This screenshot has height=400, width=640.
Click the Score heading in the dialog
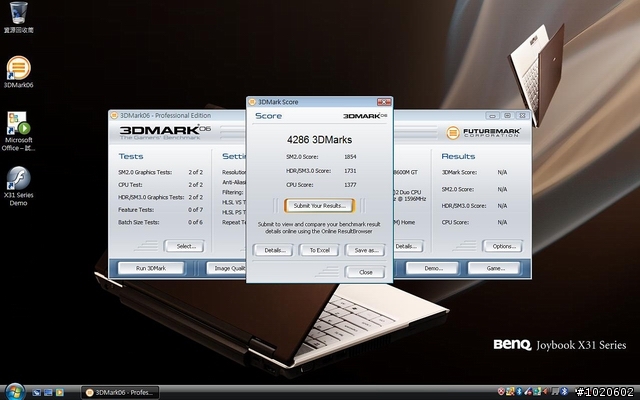tap(269, 116)
